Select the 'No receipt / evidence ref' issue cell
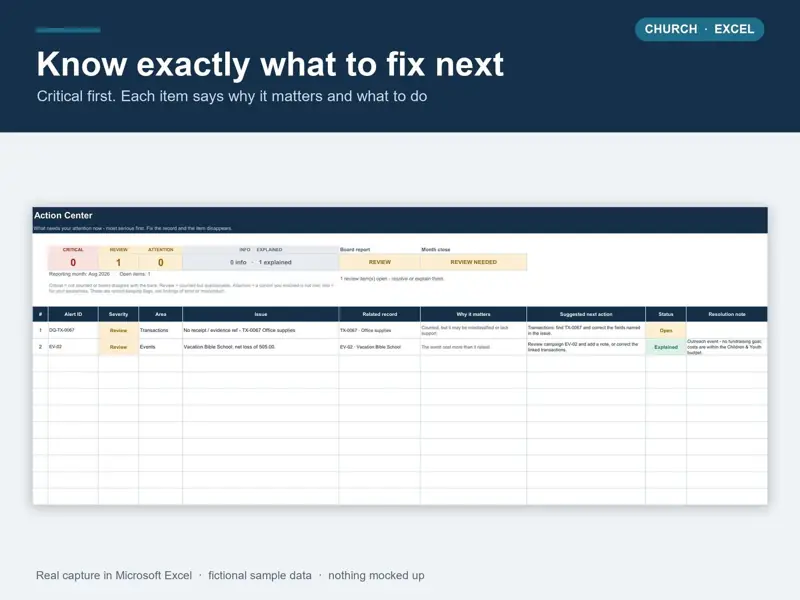 coord(261,330)
